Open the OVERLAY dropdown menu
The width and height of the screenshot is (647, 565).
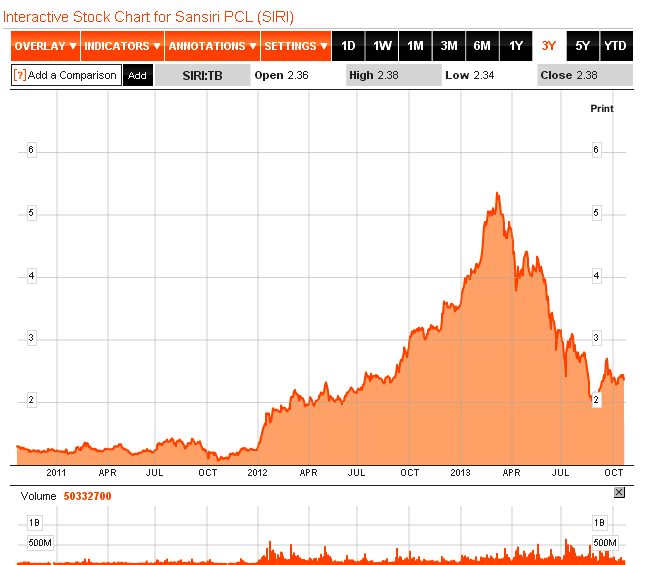(x=45, y=46)
